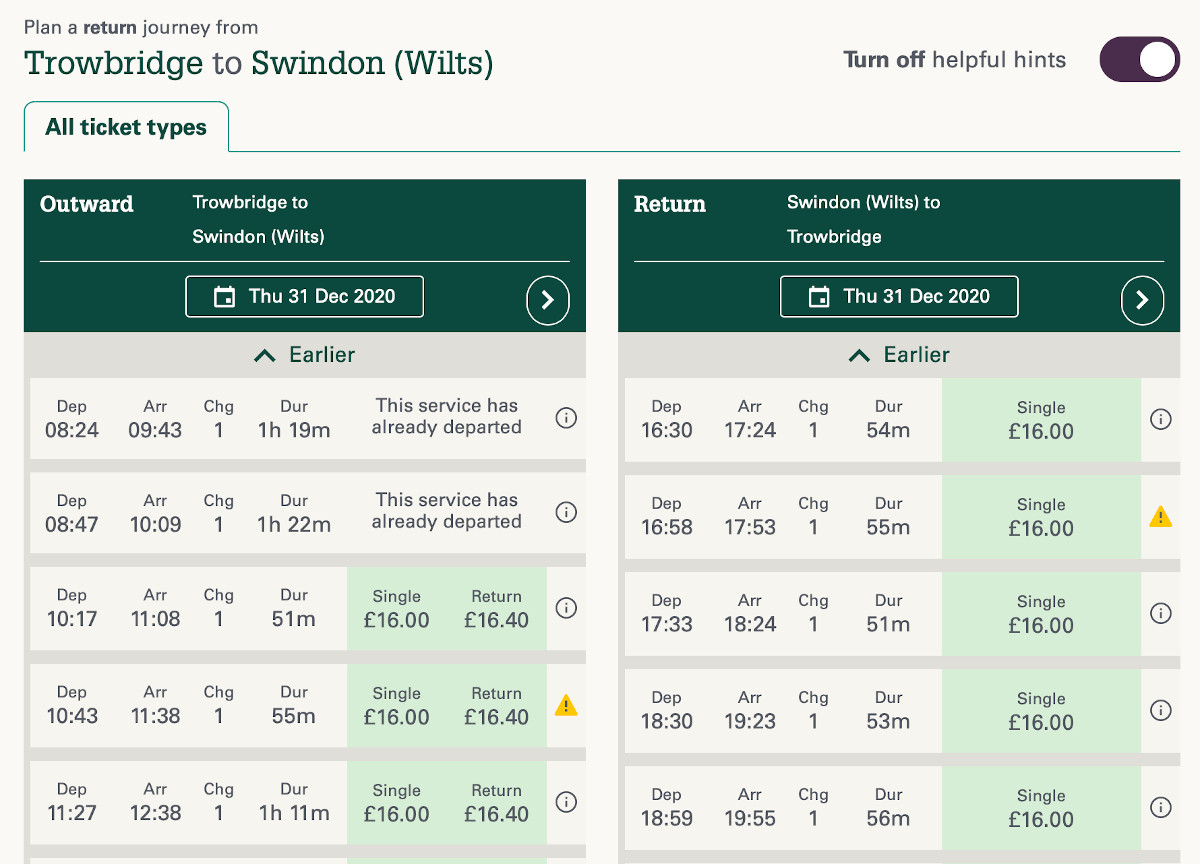Click info icon for 10:17 outward train
The width and height of the screenshot is (1200, 864).
click(566, 608)
